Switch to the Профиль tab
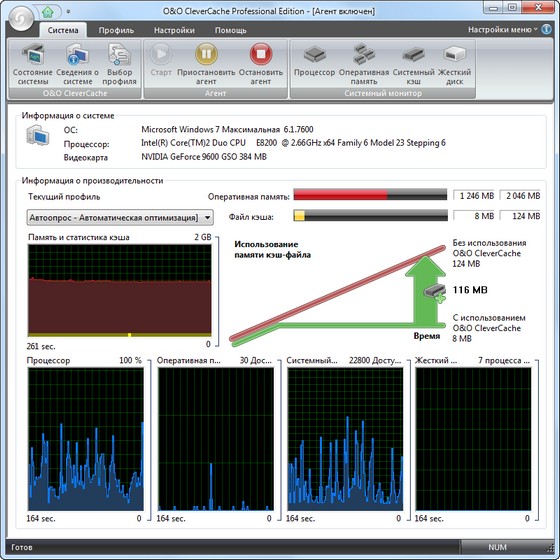This screenshot has height=560, width=560. (116, 30)
